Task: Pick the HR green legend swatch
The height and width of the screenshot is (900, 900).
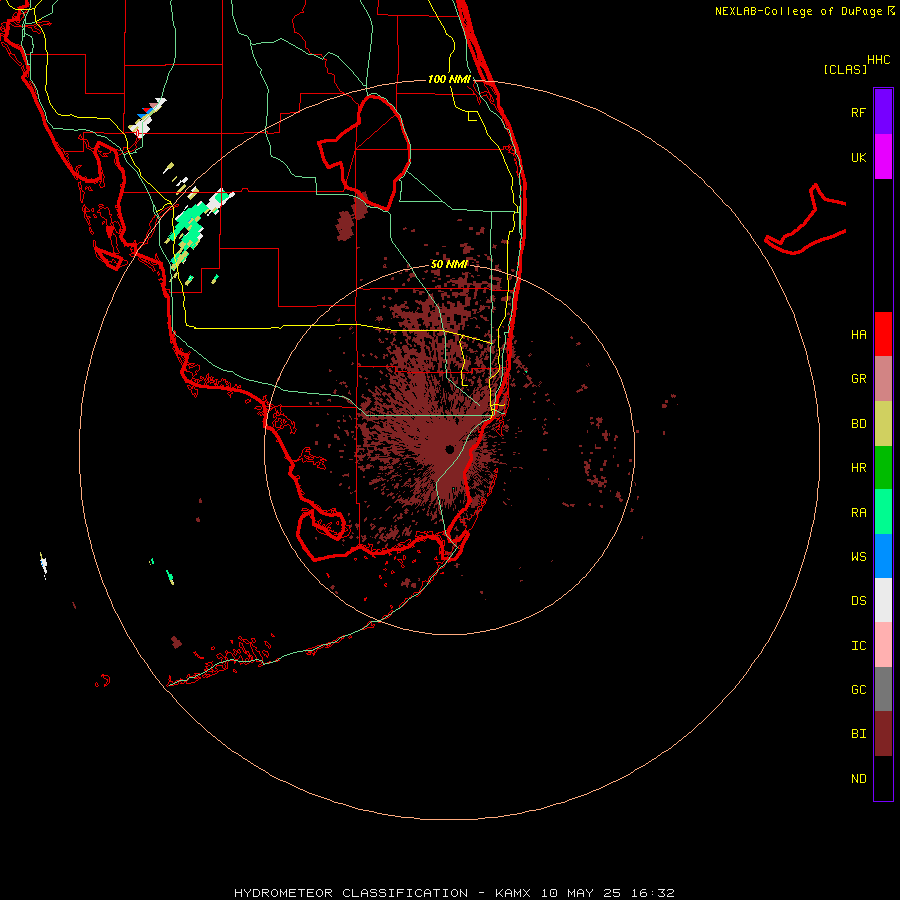Action: (x=883, y=468)
